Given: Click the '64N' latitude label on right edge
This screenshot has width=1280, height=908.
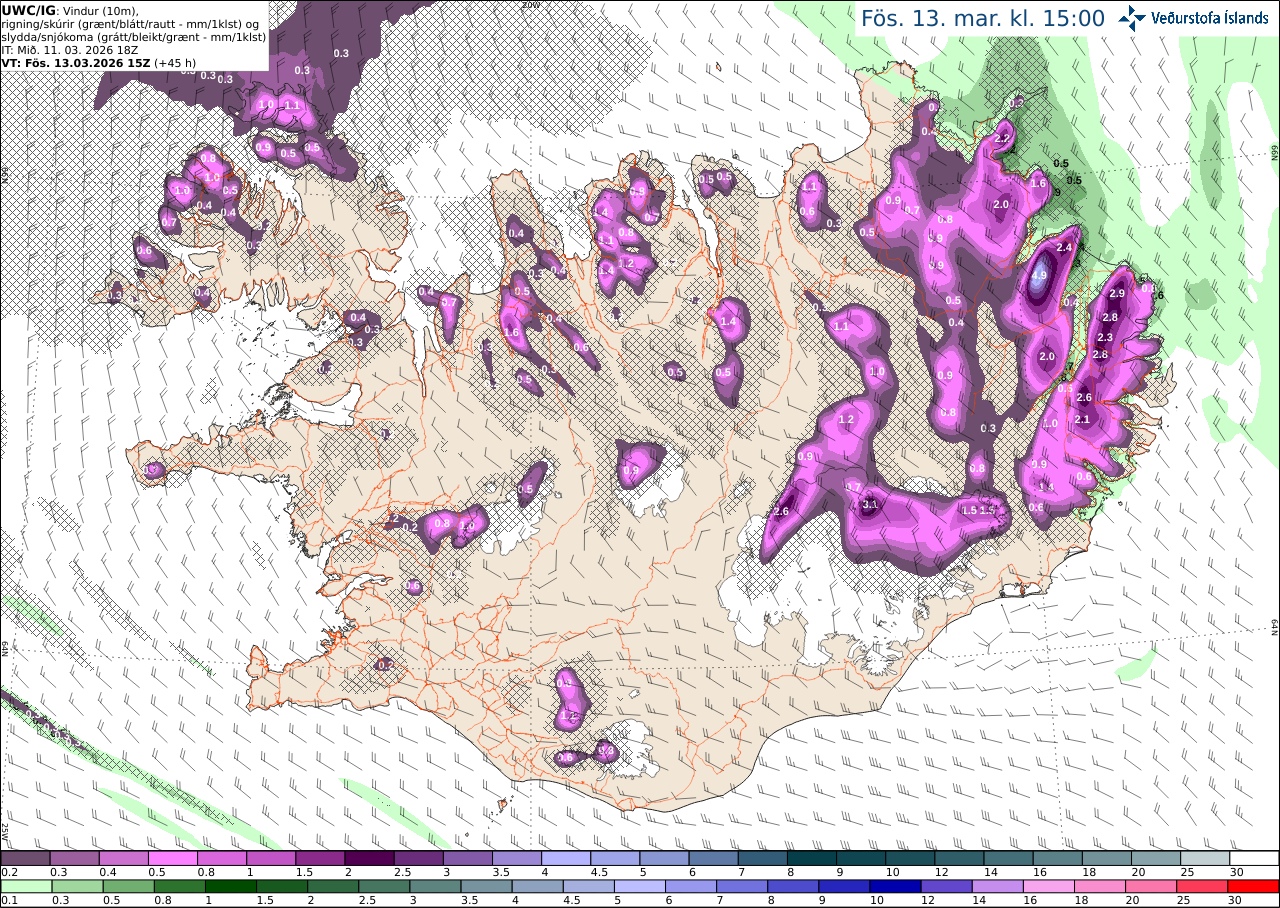Looking at the screenshot, I should pyautogui.click(x=1274, y=627).
